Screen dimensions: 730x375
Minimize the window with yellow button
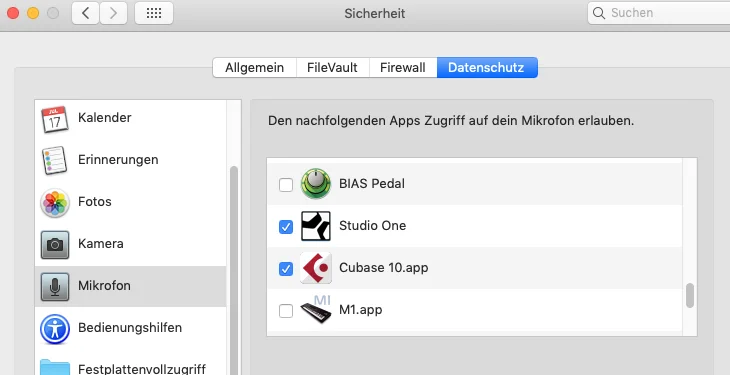pyautogui.click(x=33, y=13)
